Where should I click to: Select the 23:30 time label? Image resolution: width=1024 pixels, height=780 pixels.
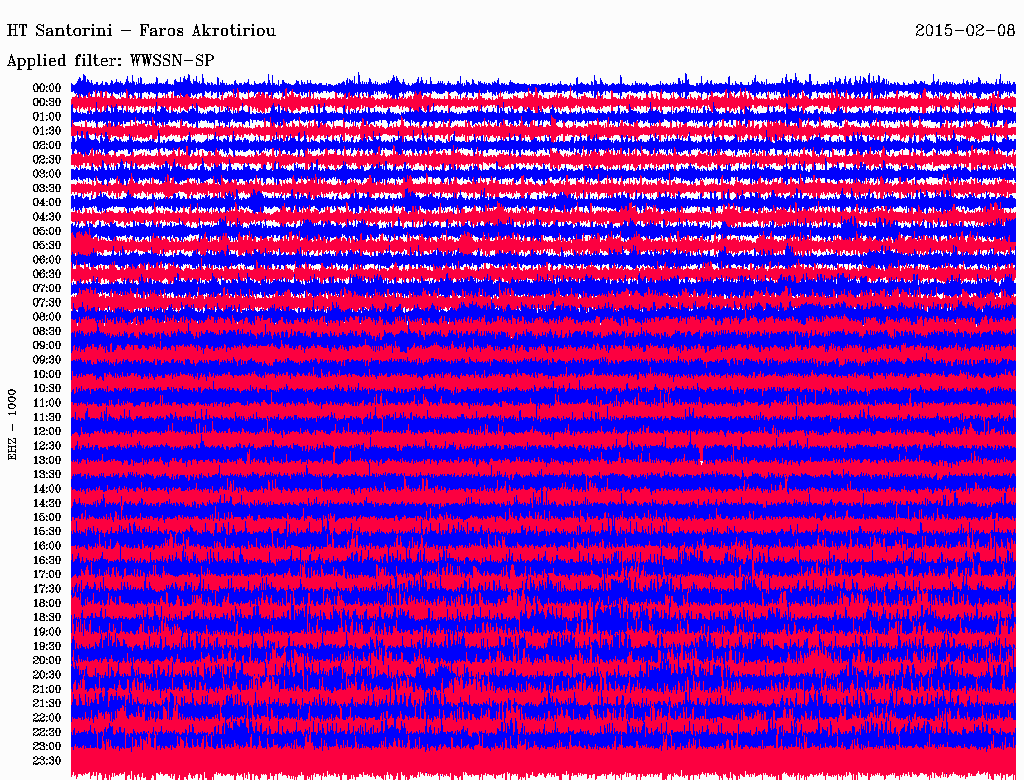pos(47,761)
